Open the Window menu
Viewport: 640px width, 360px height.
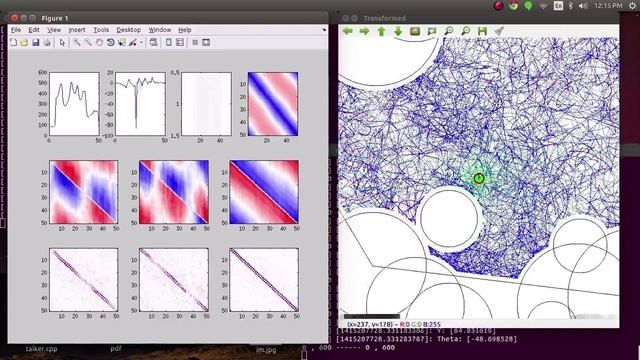[x=160, y=30]
